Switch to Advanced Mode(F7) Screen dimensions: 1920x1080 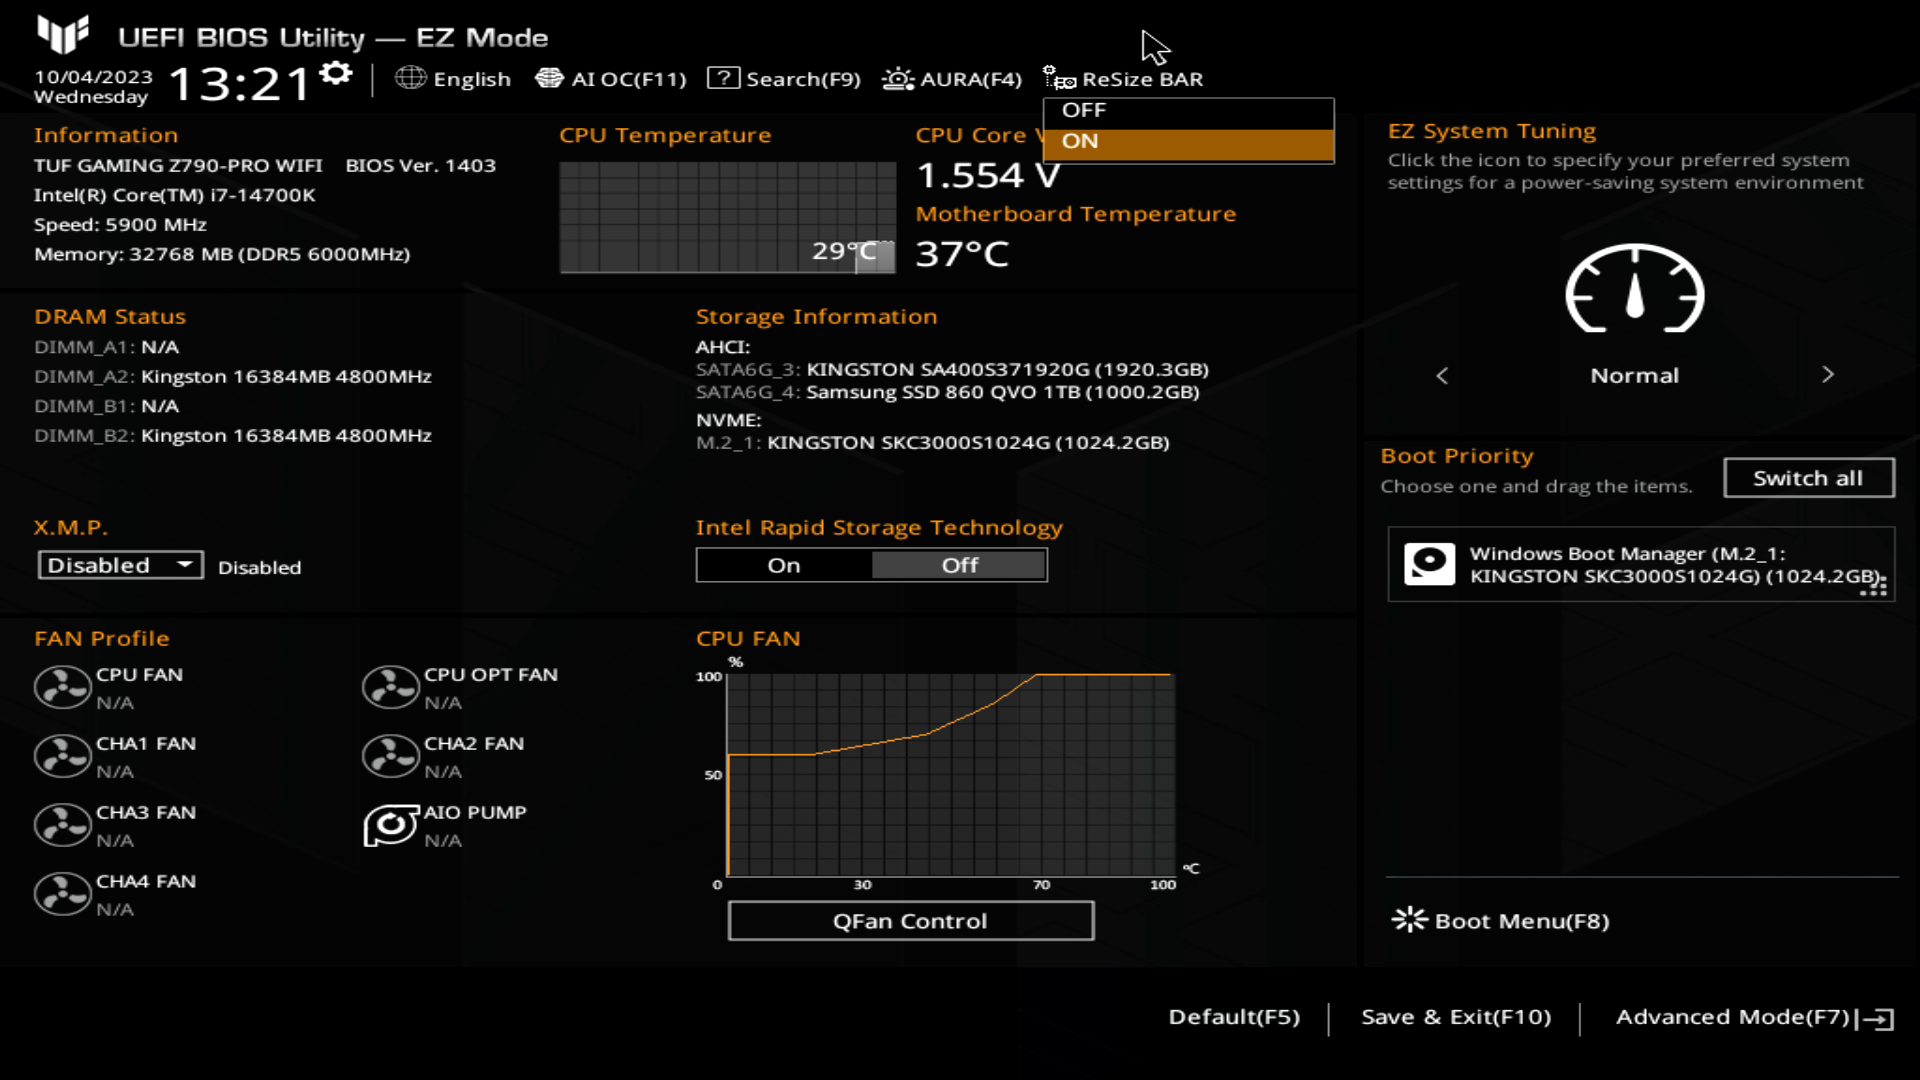1733,1017
